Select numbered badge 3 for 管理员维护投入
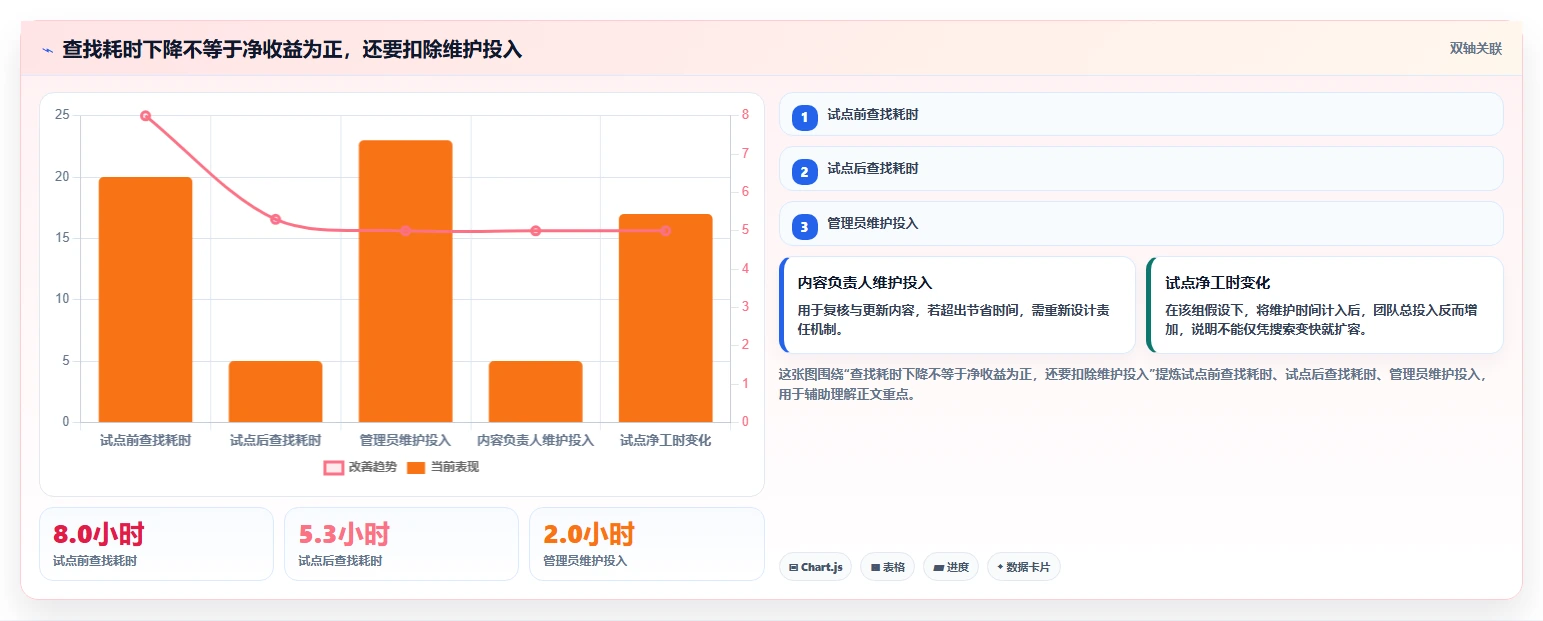 pyautogui.click(x=805, y=227)
